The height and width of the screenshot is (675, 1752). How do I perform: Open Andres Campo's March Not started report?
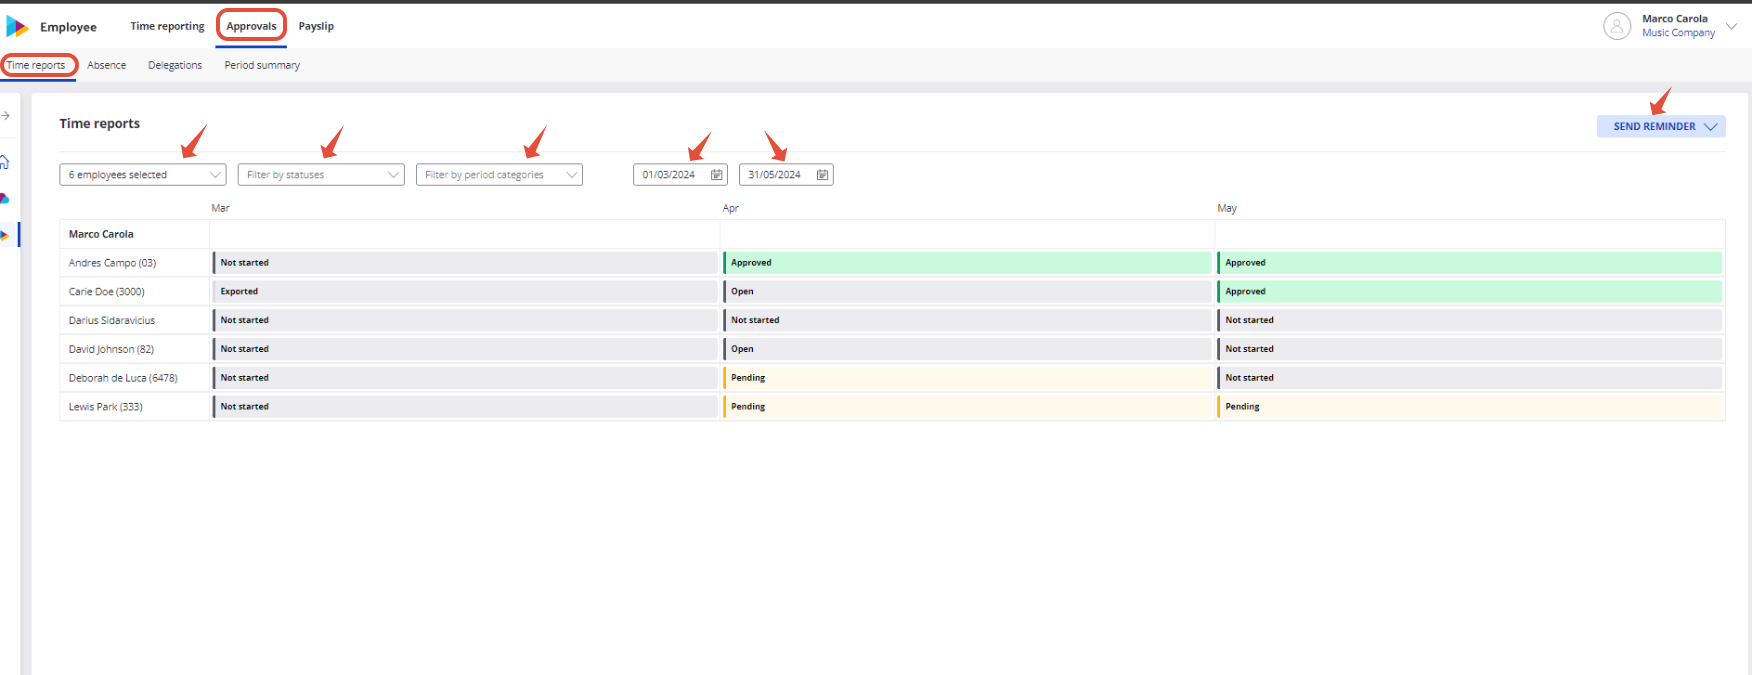tap(464, 263)
